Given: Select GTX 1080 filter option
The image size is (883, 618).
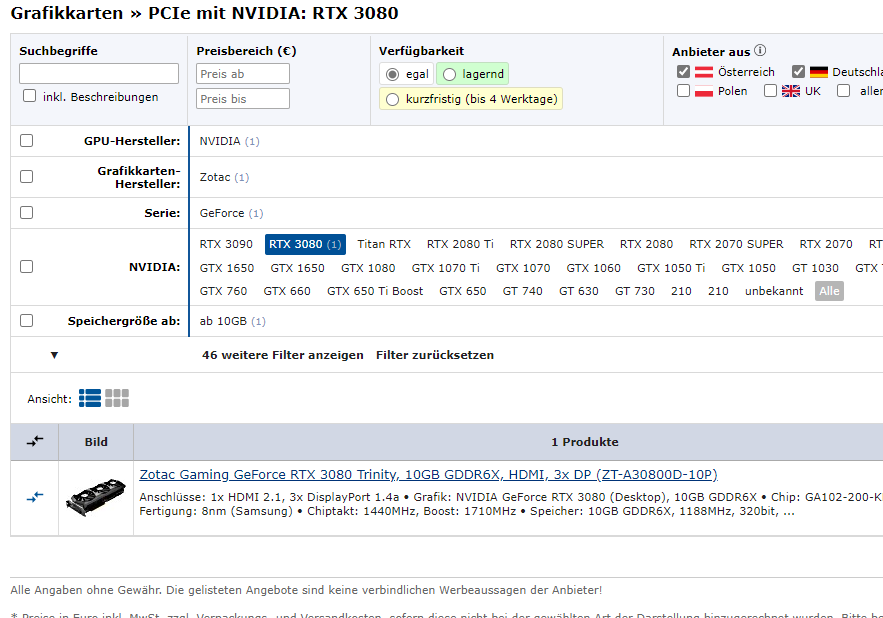Looking at the screenshot, I should [368, 268].
